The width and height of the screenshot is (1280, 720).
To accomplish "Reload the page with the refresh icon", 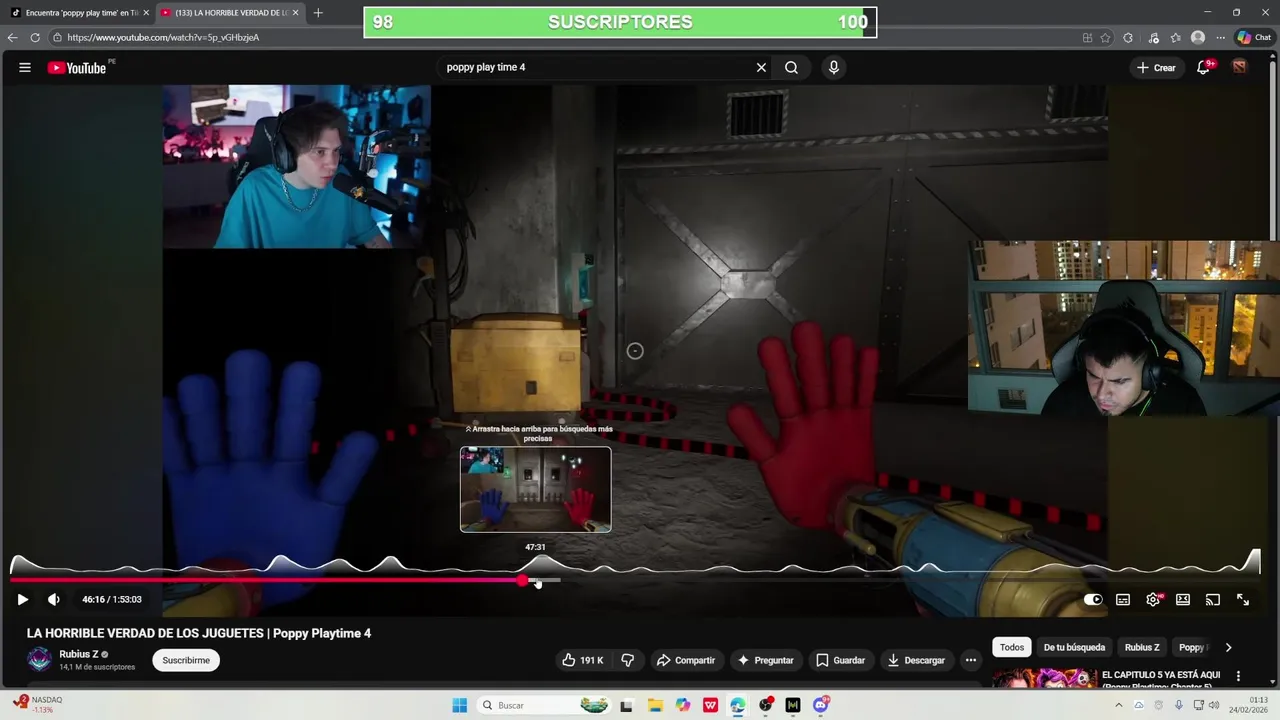I will pos(35,37).
